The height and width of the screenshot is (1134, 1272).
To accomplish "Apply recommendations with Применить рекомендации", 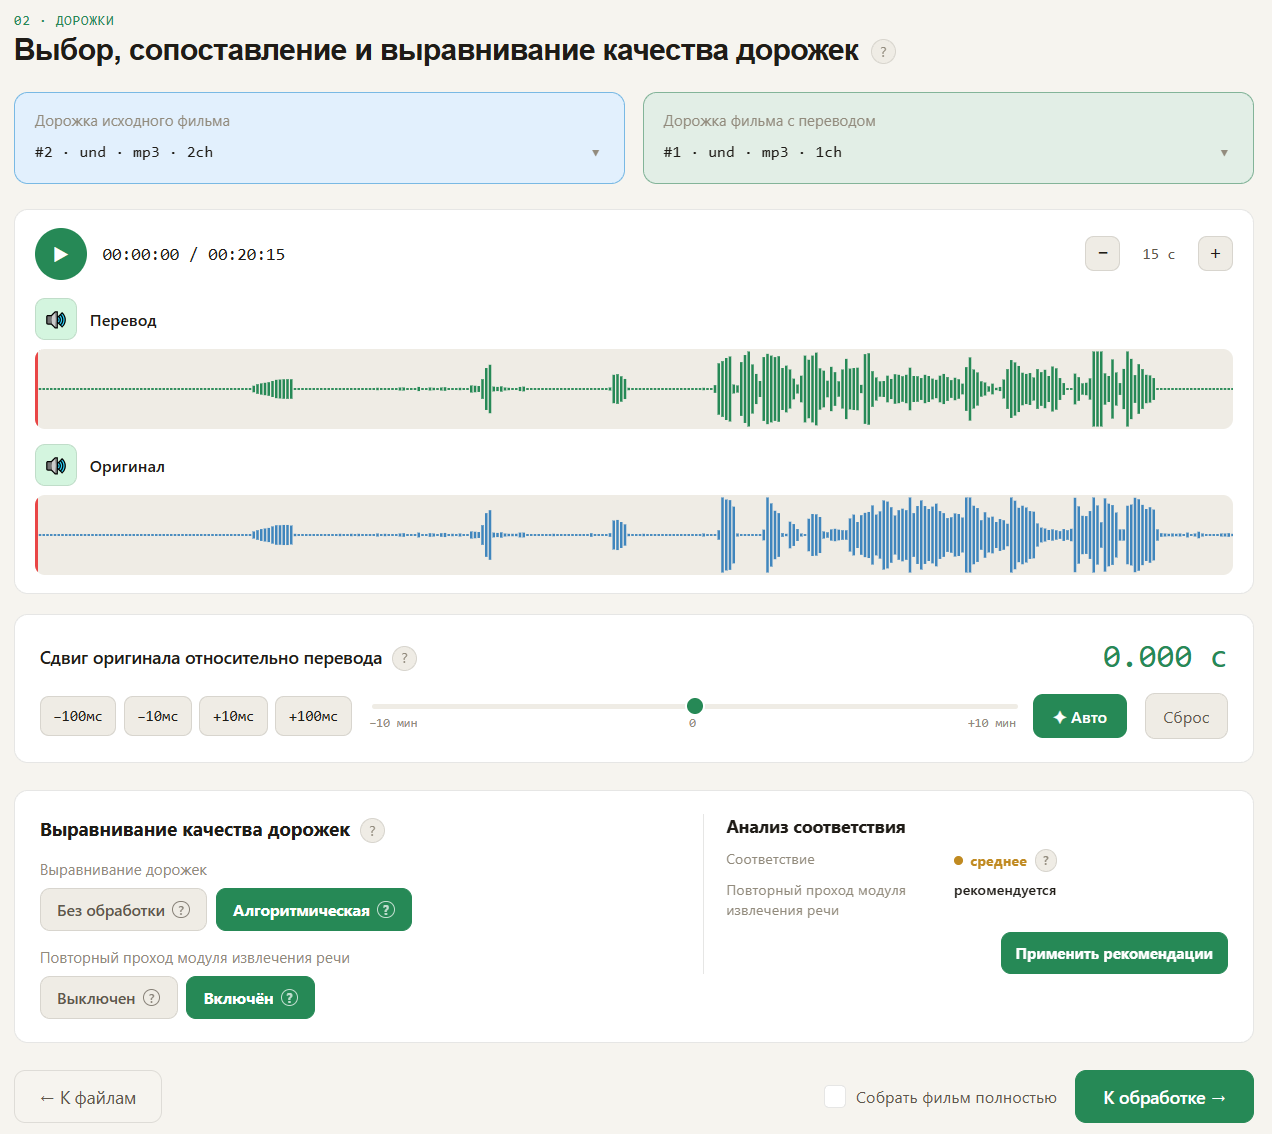I will click(x=1114, y=953).
